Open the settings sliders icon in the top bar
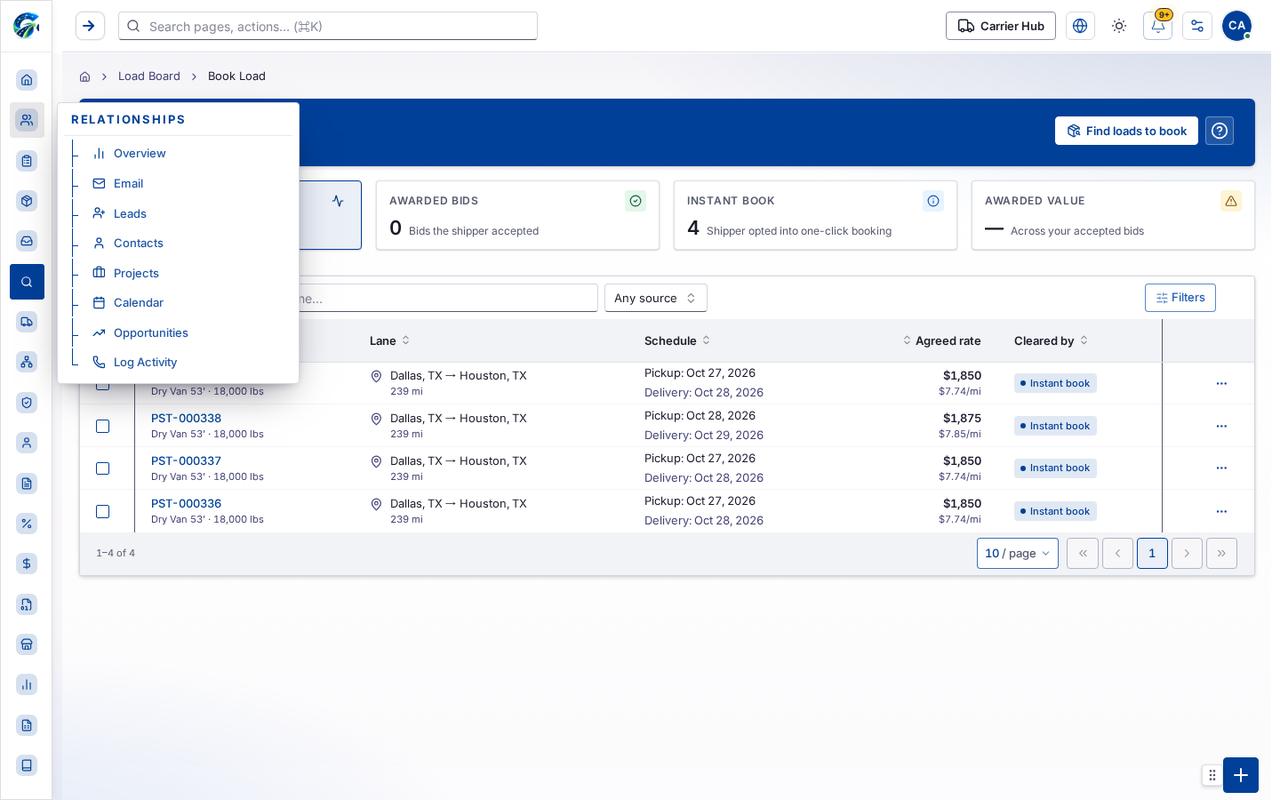The height and width of the screenshot is (800, 1280). (x=1197, y=26)
